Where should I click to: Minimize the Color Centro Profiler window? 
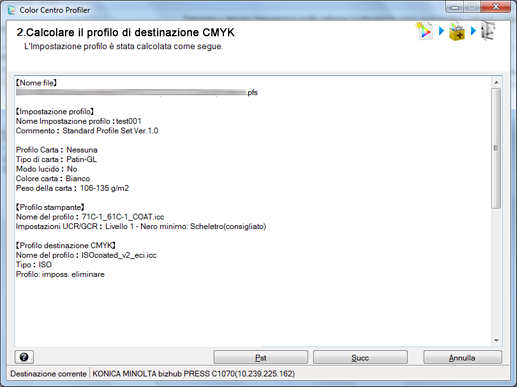pos(456,7)
